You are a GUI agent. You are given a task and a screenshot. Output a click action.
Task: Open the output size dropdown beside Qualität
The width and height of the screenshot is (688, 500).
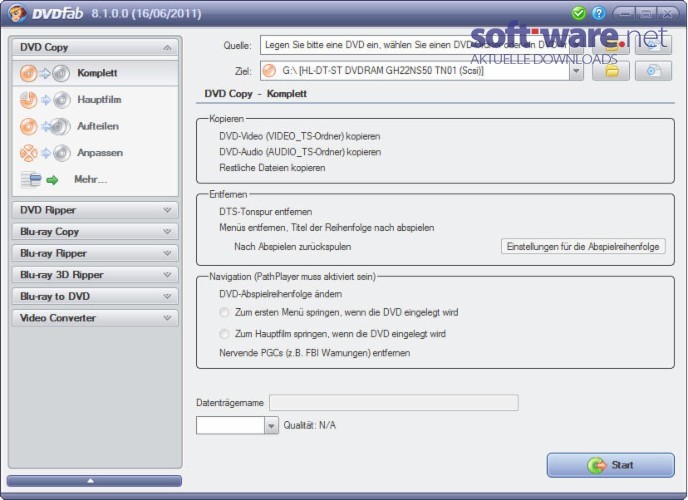coord(271,425)
